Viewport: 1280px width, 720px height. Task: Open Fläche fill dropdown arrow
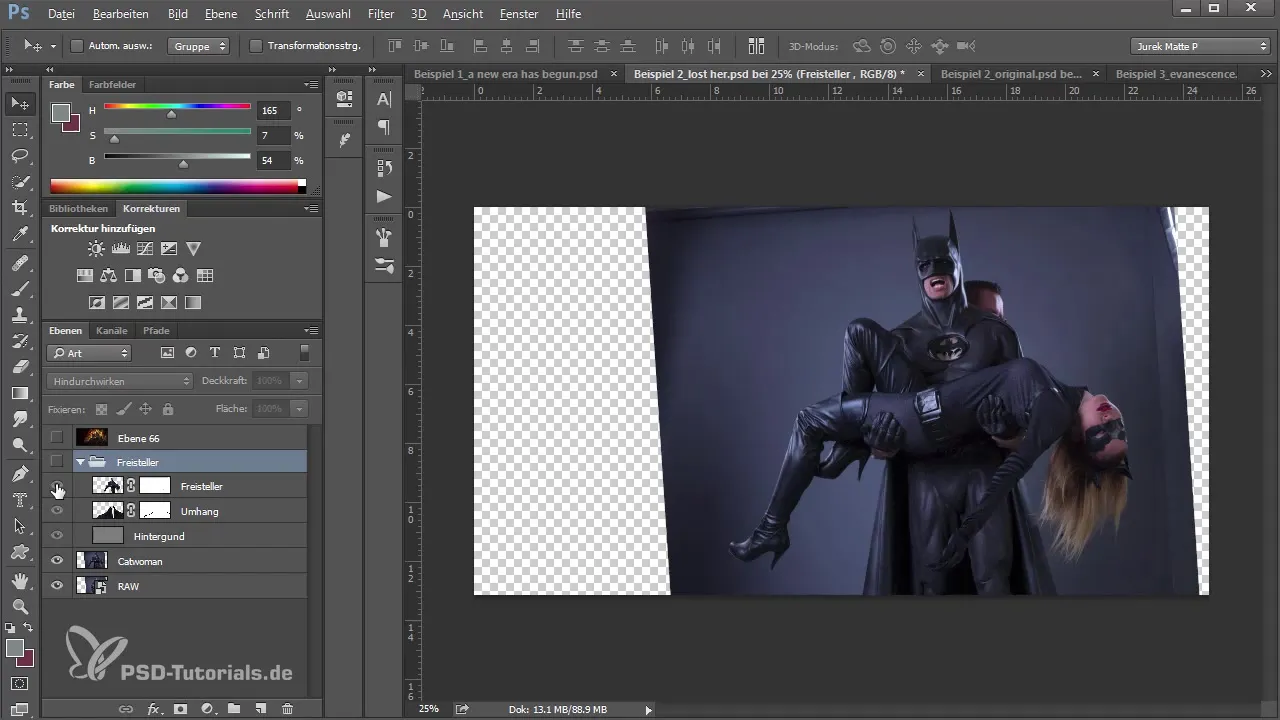tap(299, 408)
